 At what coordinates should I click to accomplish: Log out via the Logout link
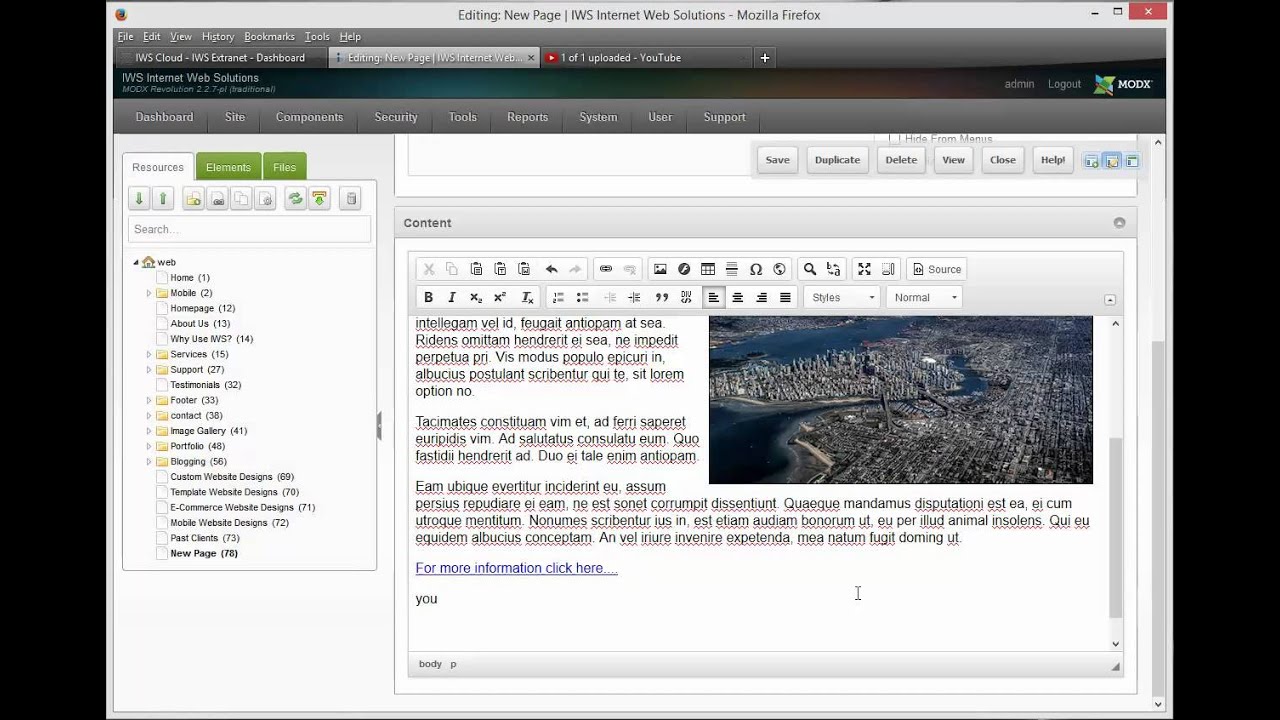1064,84
